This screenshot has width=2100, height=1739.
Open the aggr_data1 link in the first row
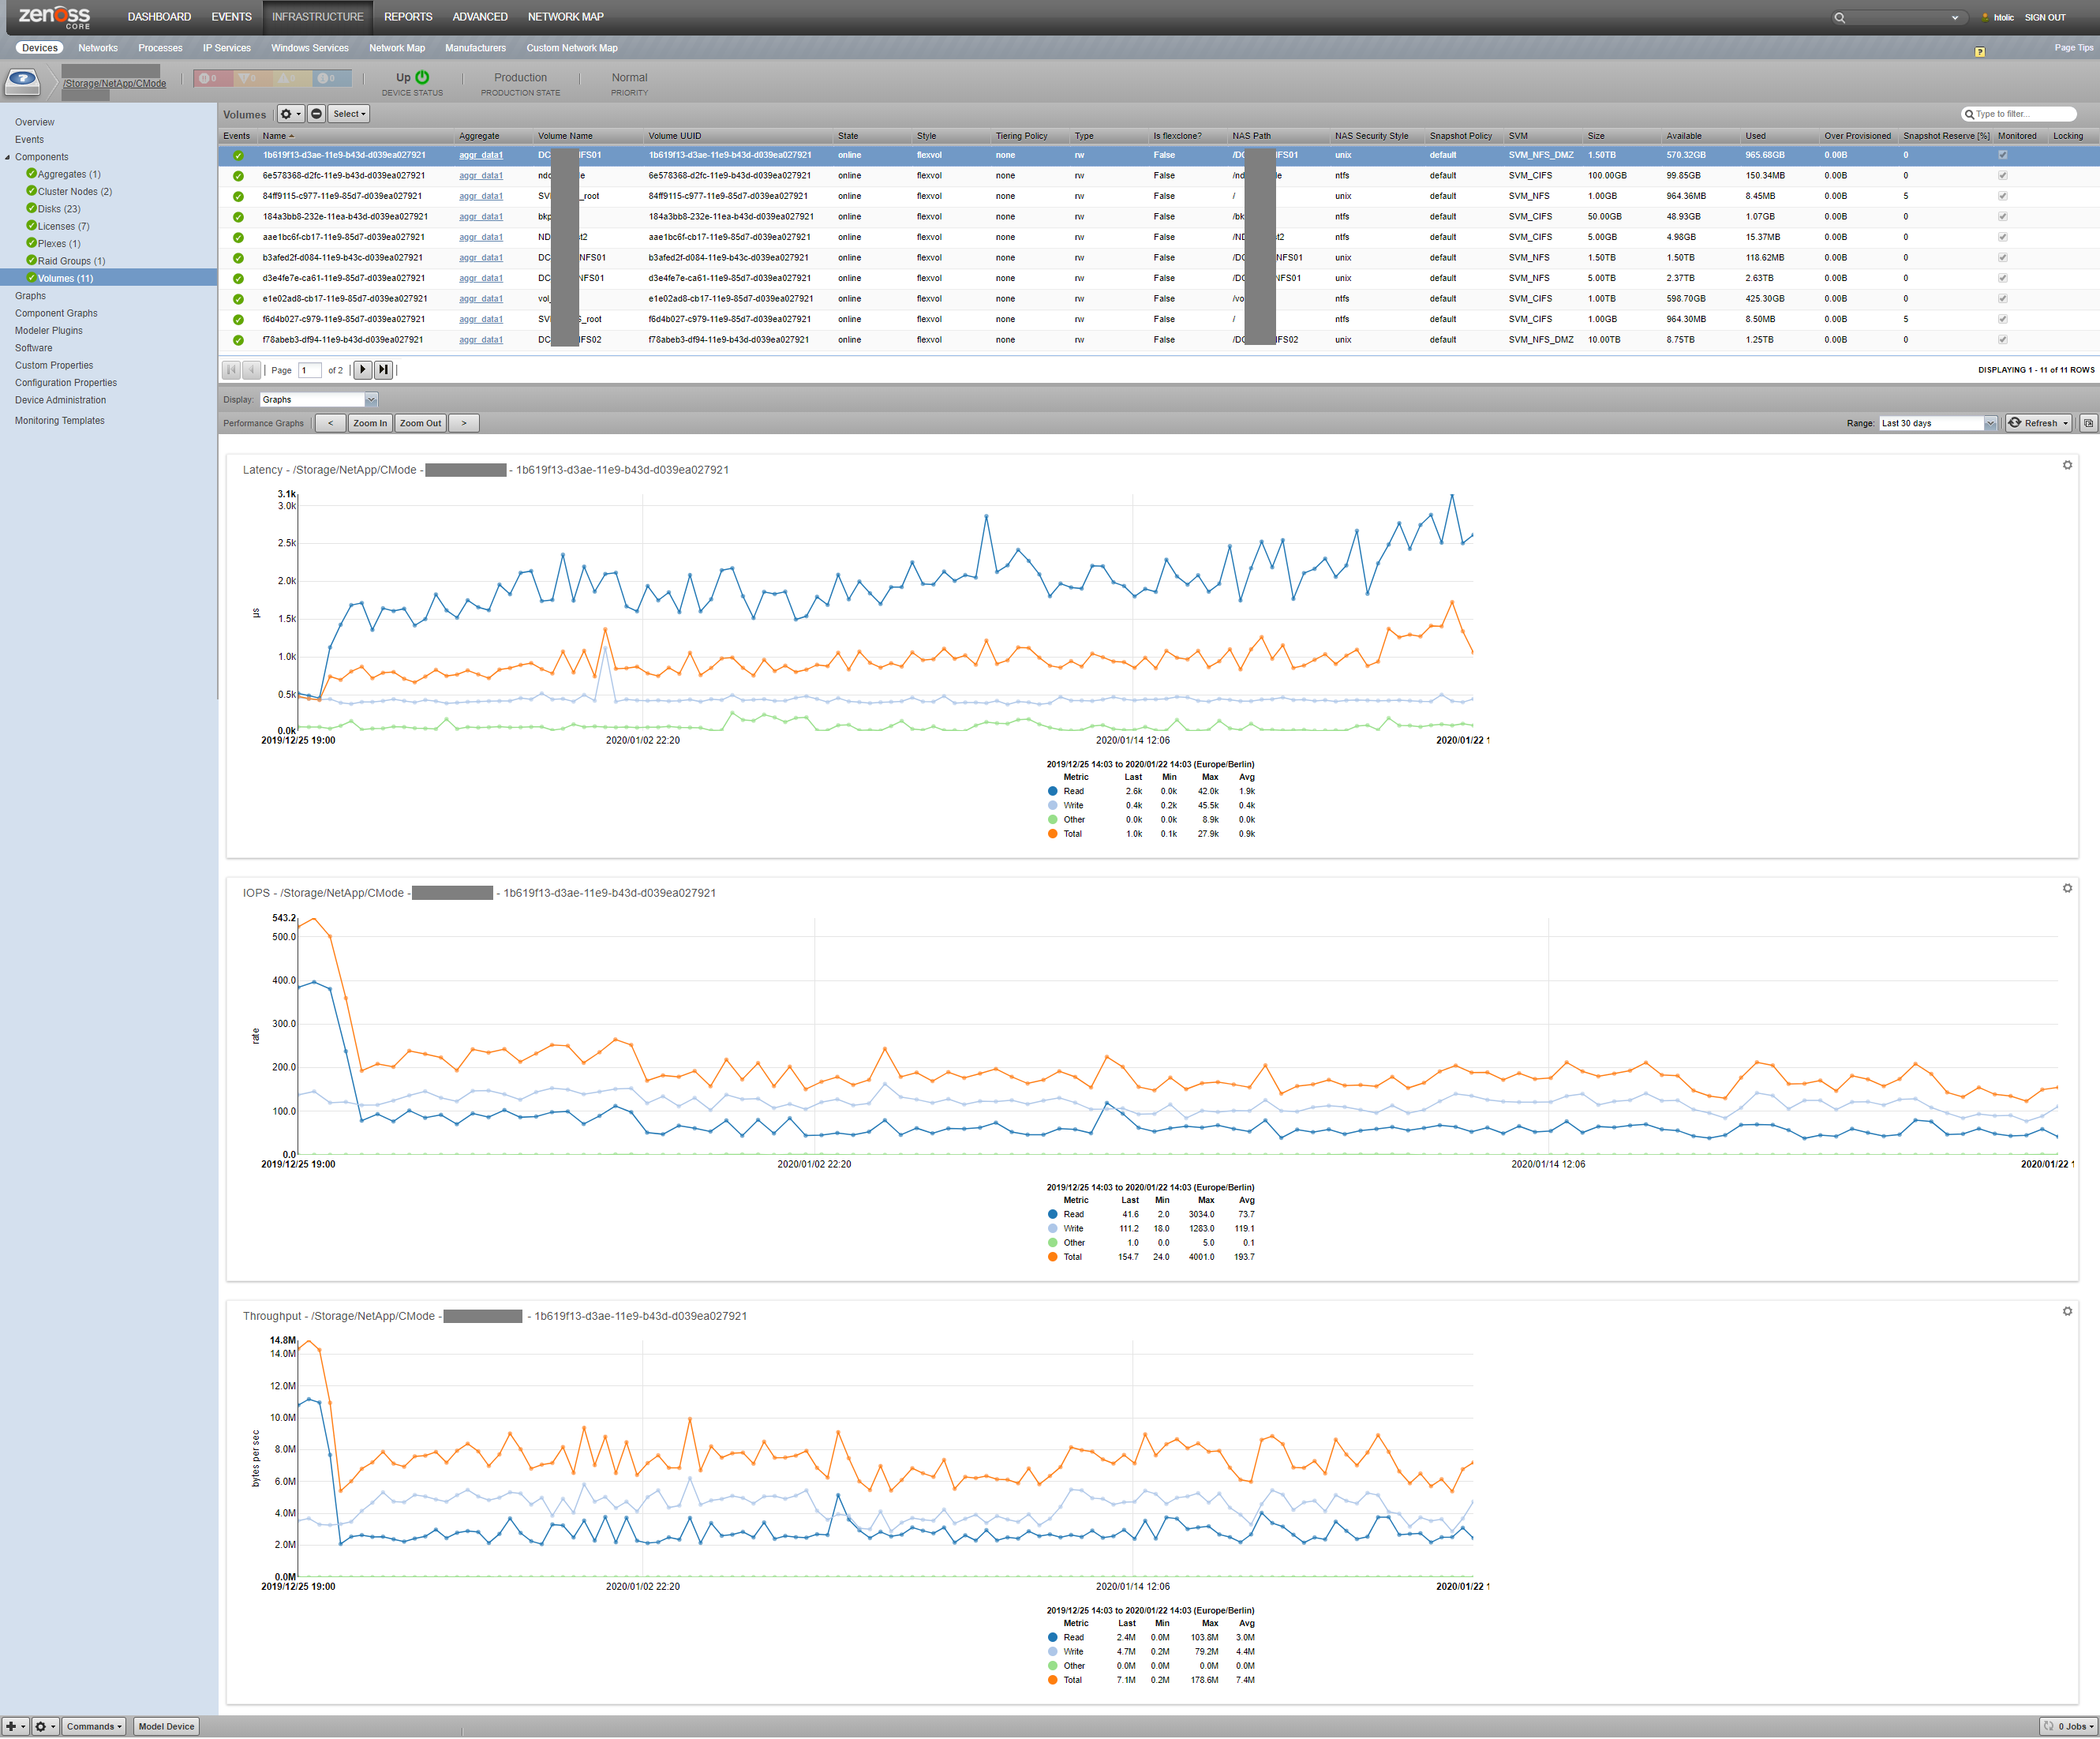480,155
